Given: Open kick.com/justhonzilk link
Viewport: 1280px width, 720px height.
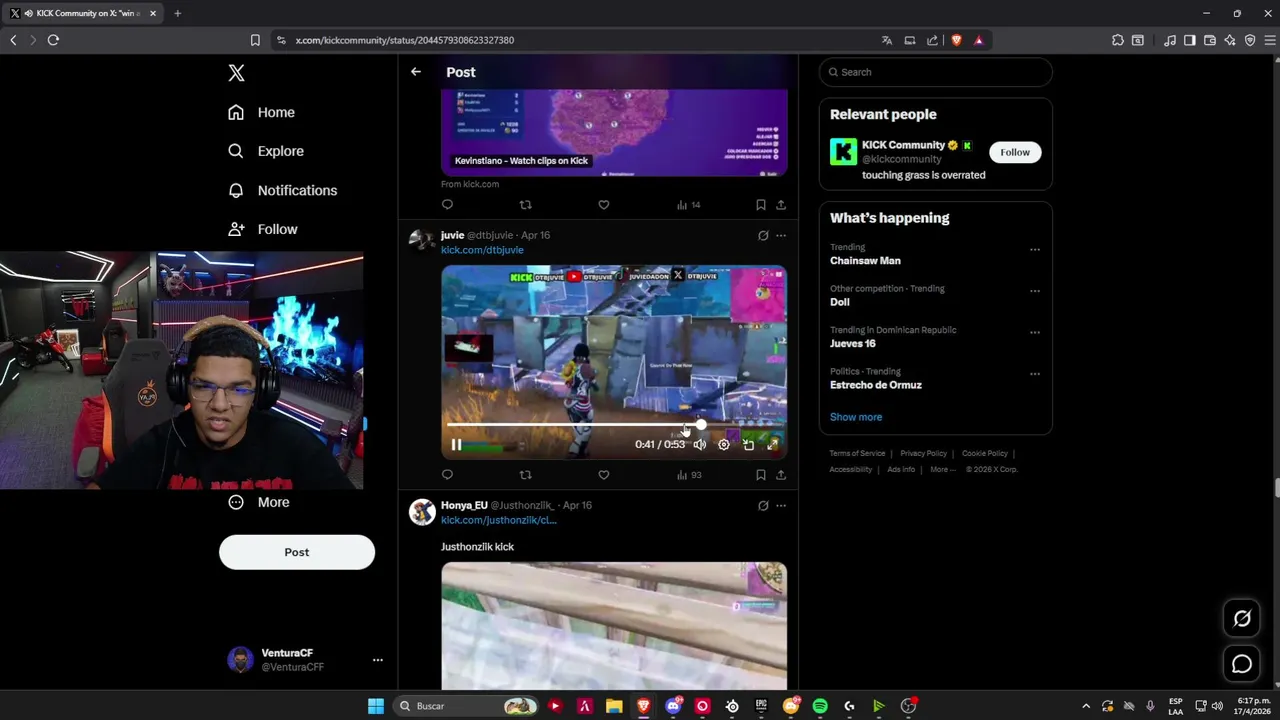Looking at the screenshot, I should (x=498, y=520).
